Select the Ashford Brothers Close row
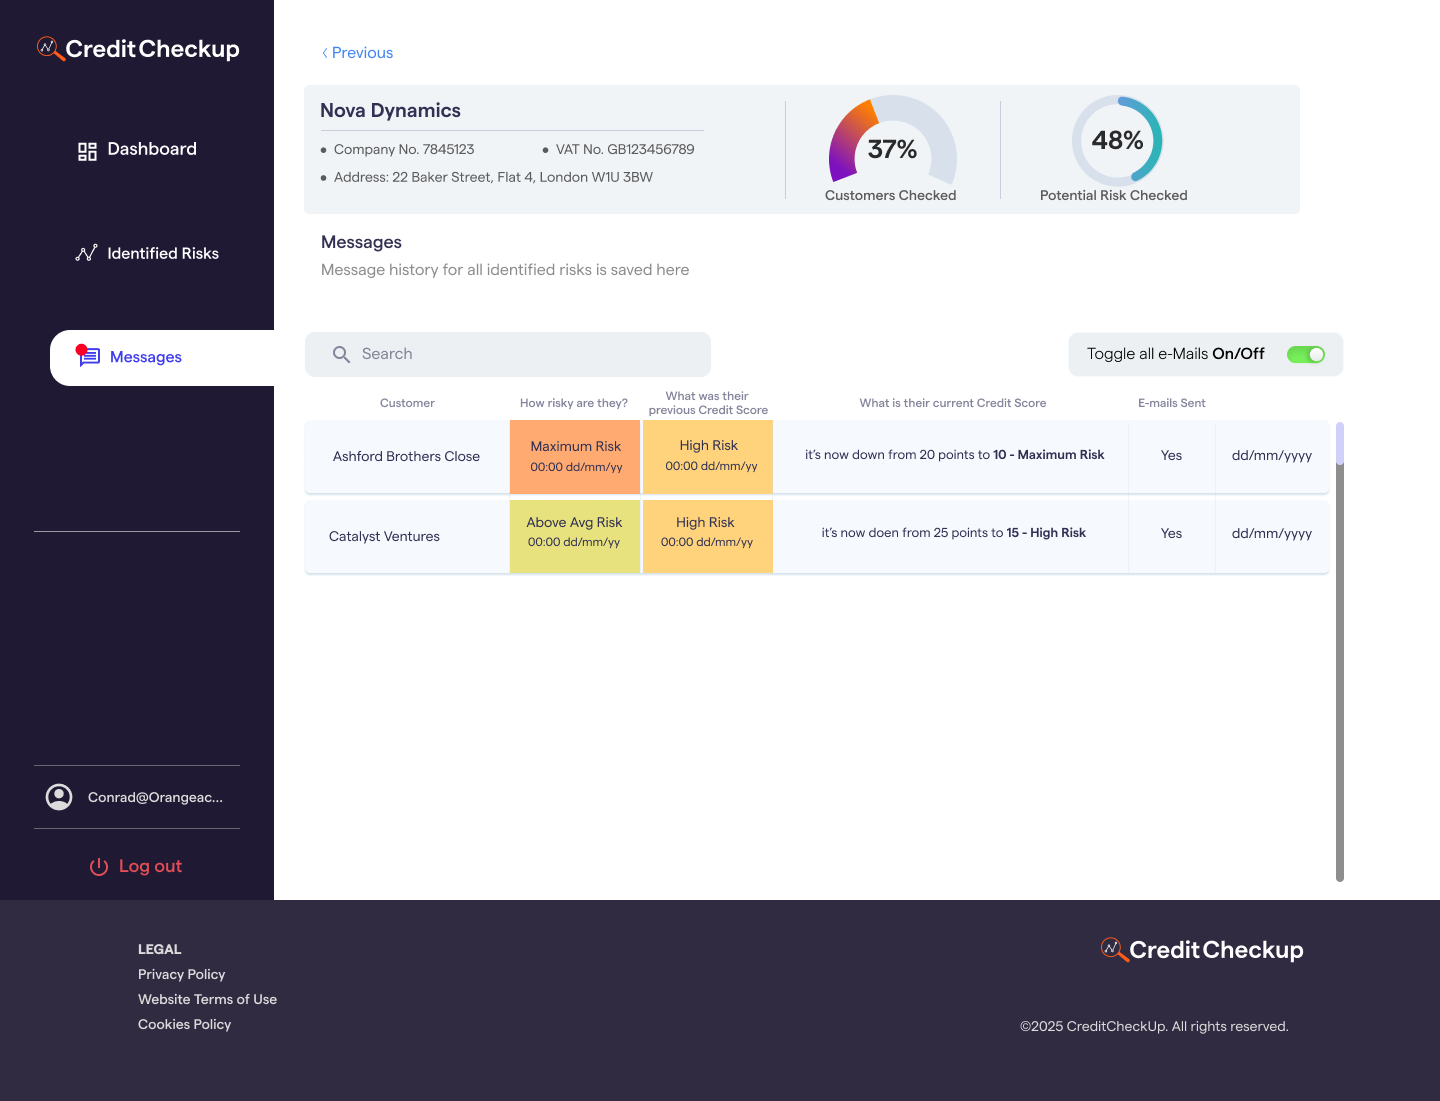This screenshot has width=1440, height=1101. click(406, 456)
